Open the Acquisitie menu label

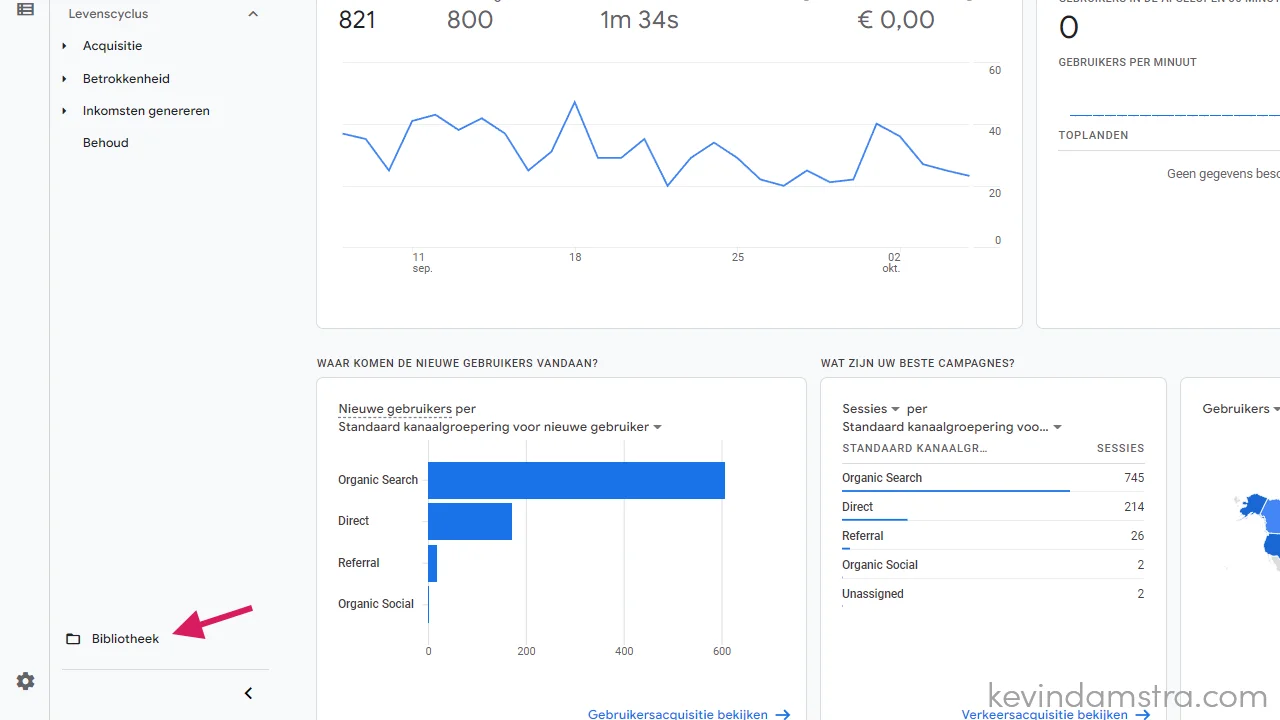[113, 46]
